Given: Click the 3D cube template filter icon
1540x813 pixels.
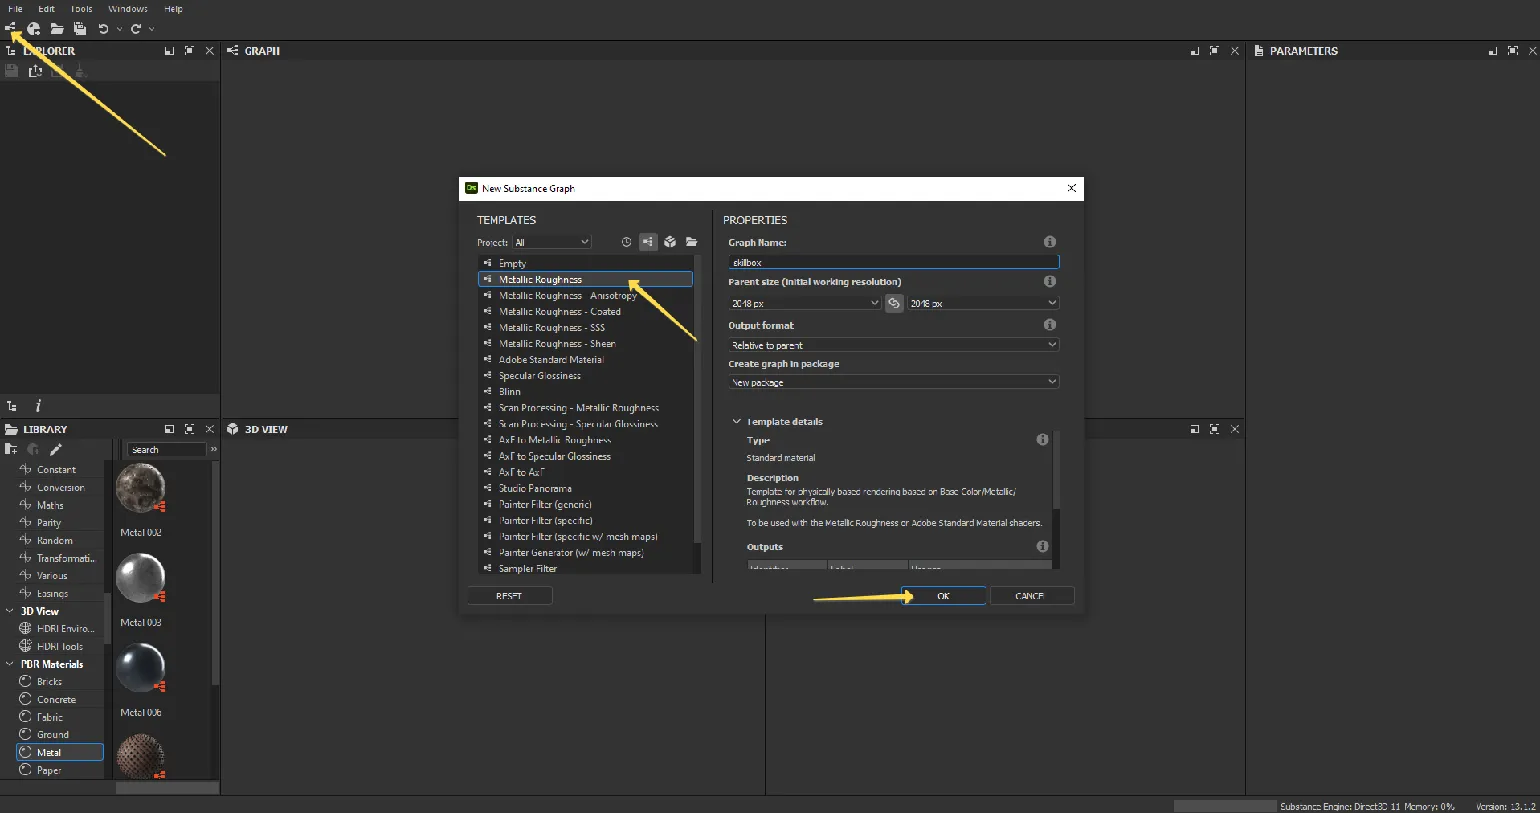Looking at the screenshot, I should point(670,242).
